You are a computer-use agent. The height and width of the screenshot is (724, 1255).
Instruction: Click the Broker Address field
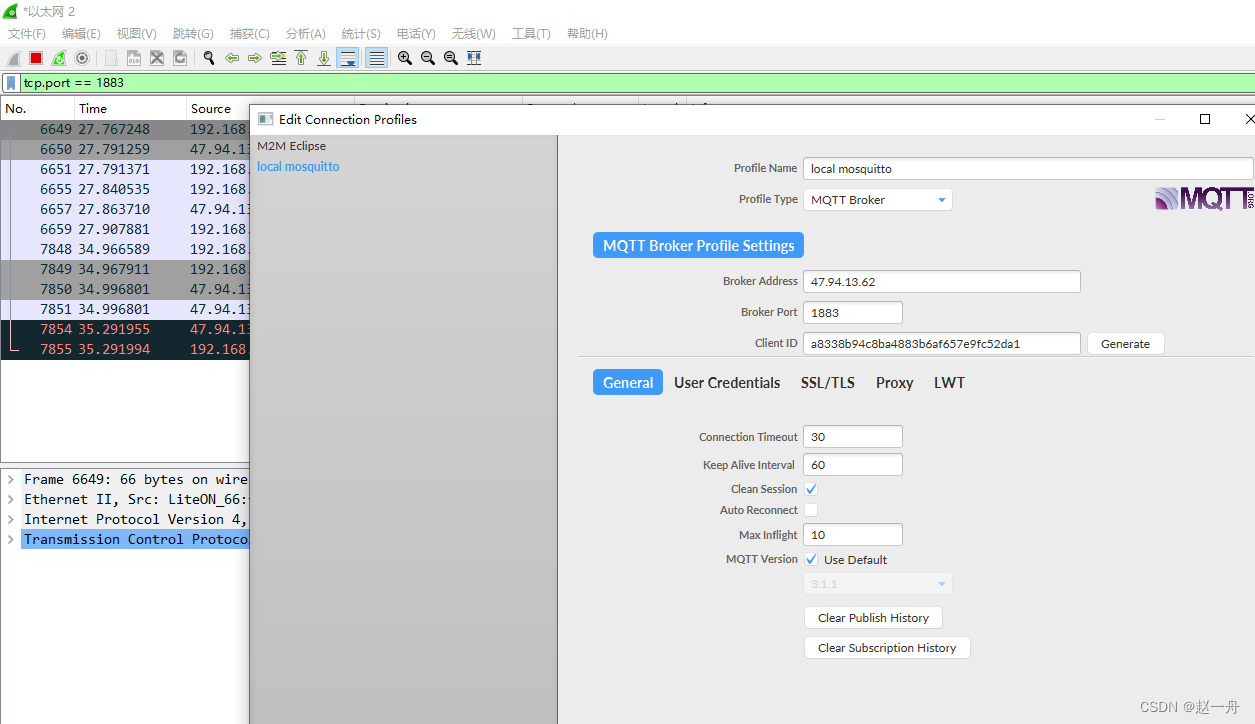pyautogui.click(x=942, y=282)
